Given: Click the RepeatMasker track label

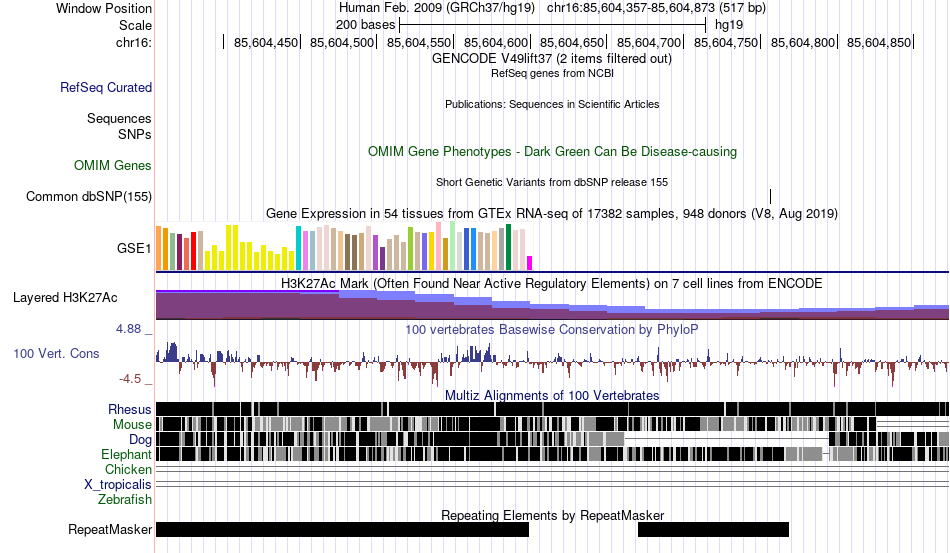Looking at the screenshot, I should click(110, 529).
